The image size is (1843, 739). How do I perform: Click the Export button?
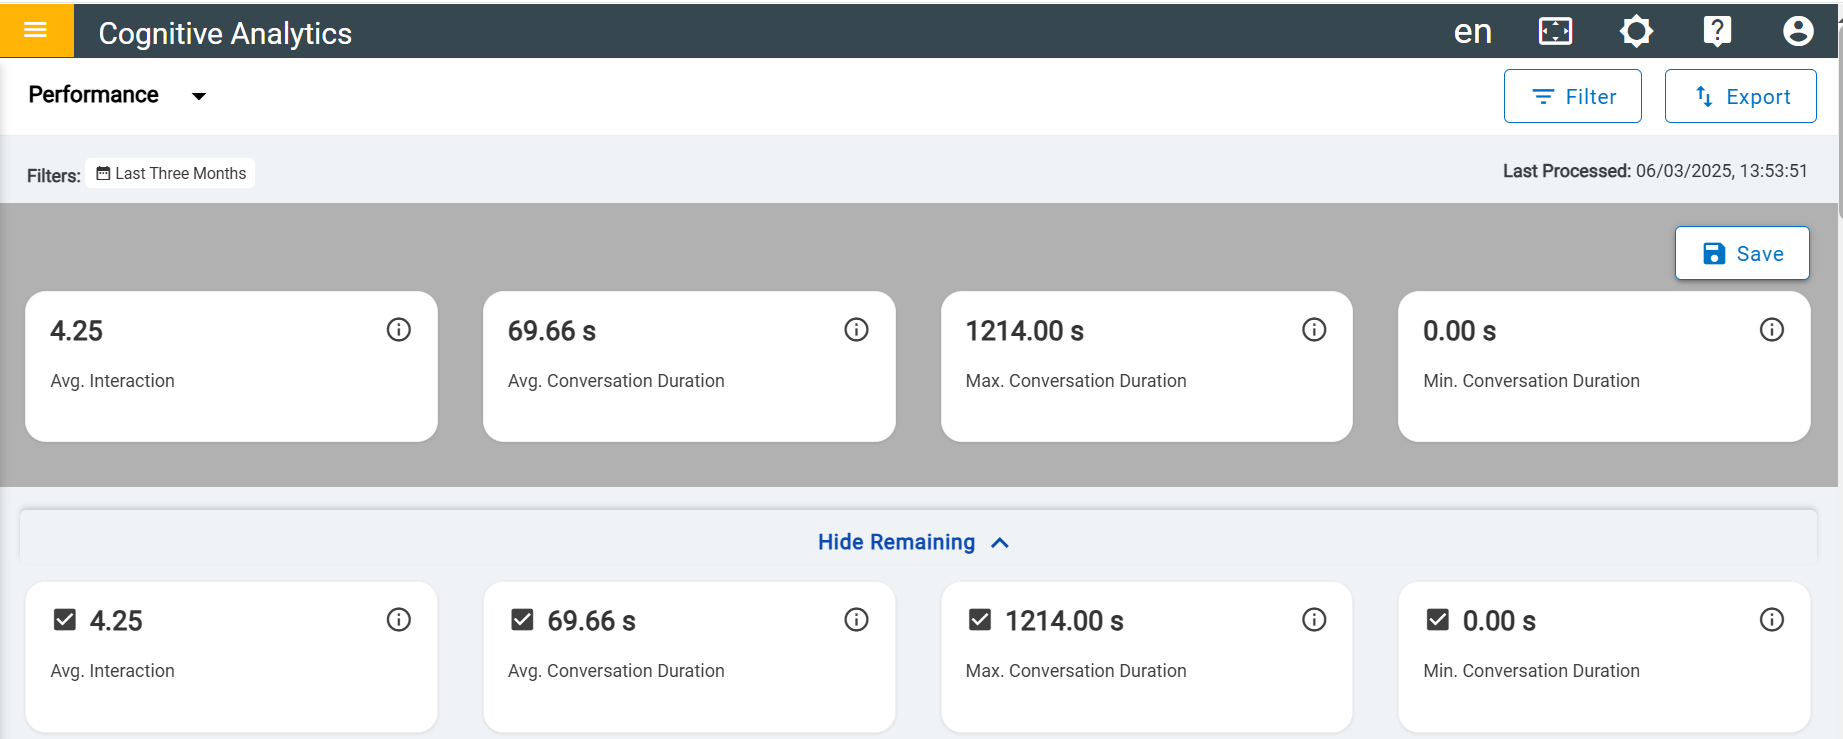pos(1741,96)
